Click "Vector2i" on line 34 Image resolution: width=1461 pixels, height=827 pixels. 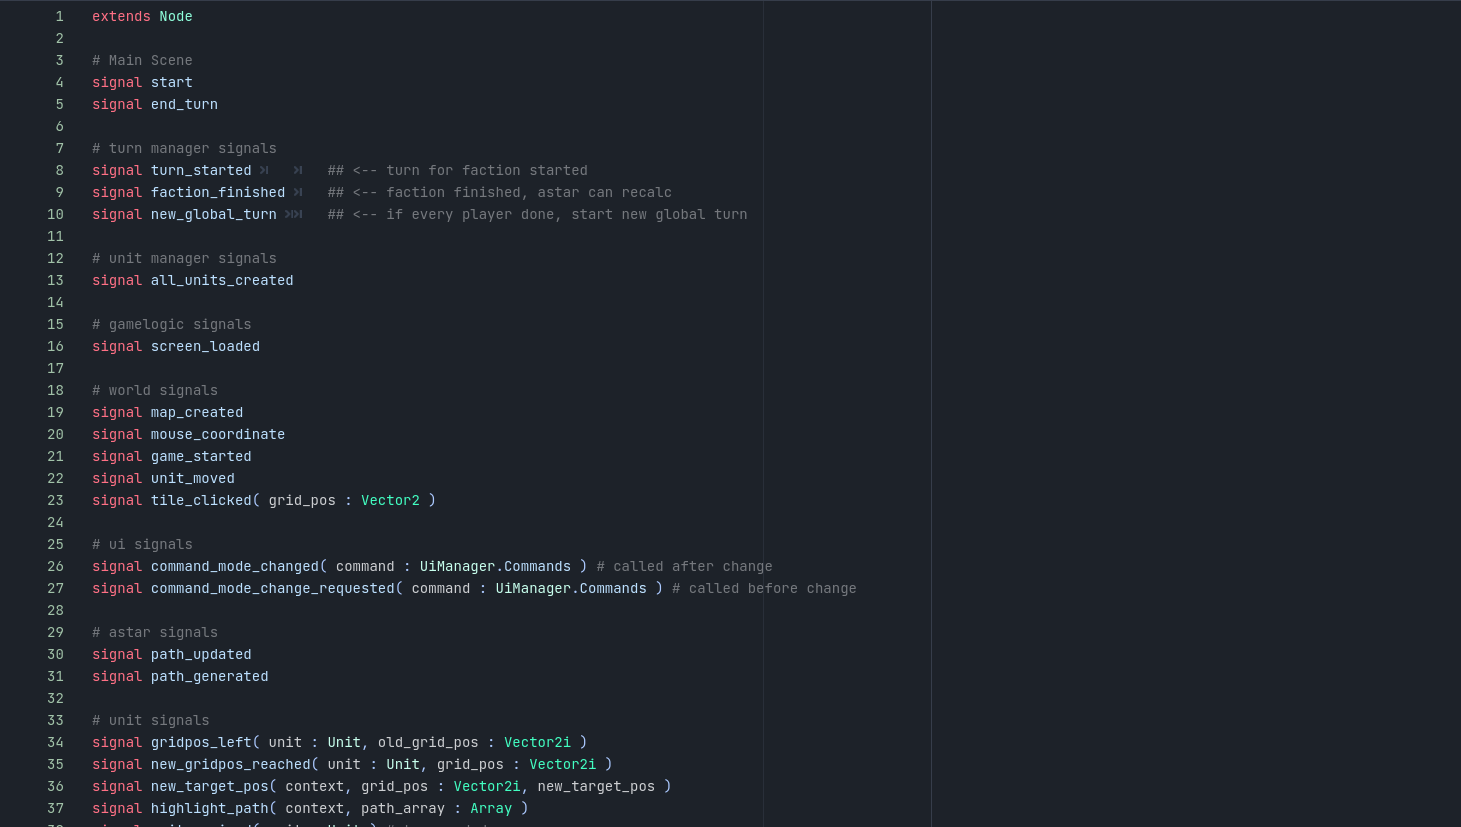click(x=537, y=742)
